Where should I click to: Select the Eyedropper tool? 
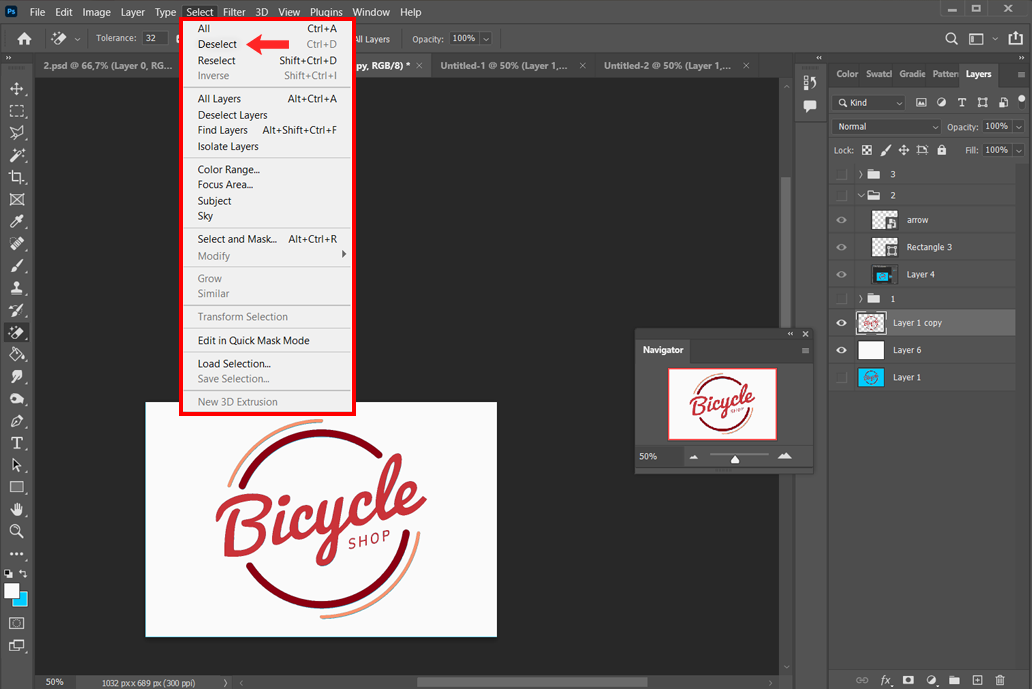[17, 221]
